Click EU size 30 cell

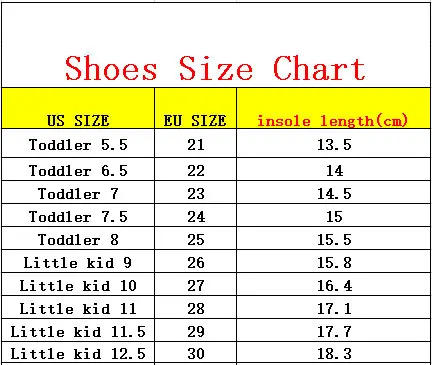pos(196,353)
